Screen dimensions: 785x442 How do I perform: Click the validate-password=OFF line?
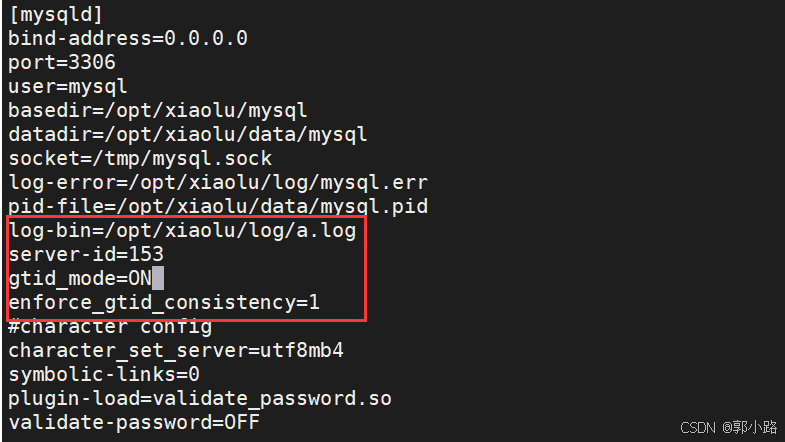134,422
